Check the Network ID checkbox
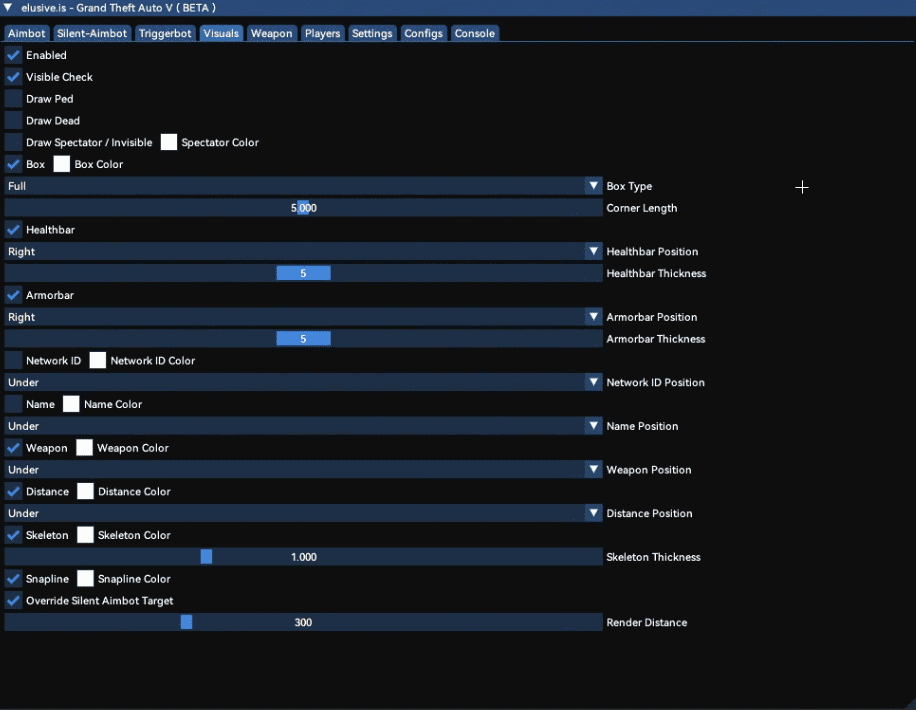Screen dimensions: 916x710 pyautogui.click(x=13, y=361)
